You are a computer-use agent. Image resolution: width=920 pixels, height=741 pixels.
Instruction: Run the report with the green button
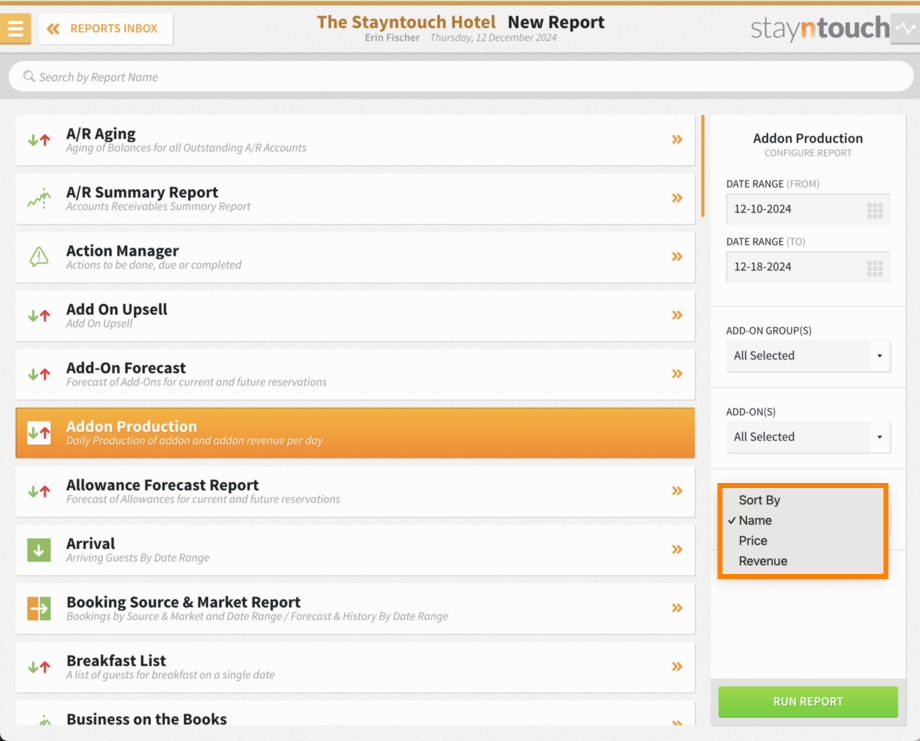click(808, 702)
